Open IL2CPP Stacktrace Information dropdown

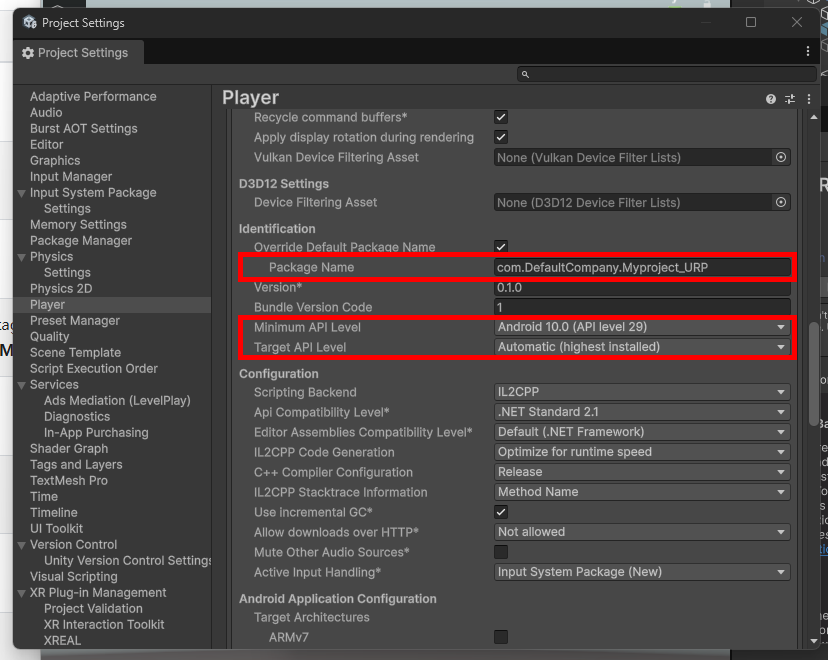click(x=642, y=492)
